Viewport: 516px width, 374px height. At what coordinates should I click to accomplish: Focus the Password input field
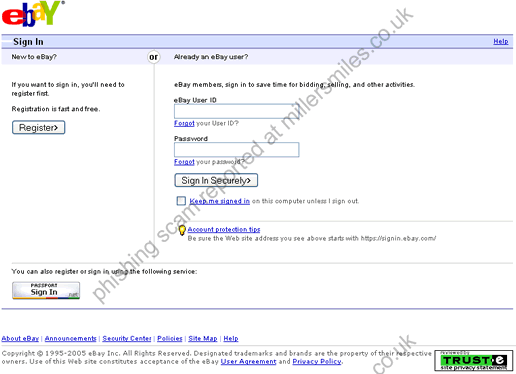pyautogui.click(x=237, y=150)
